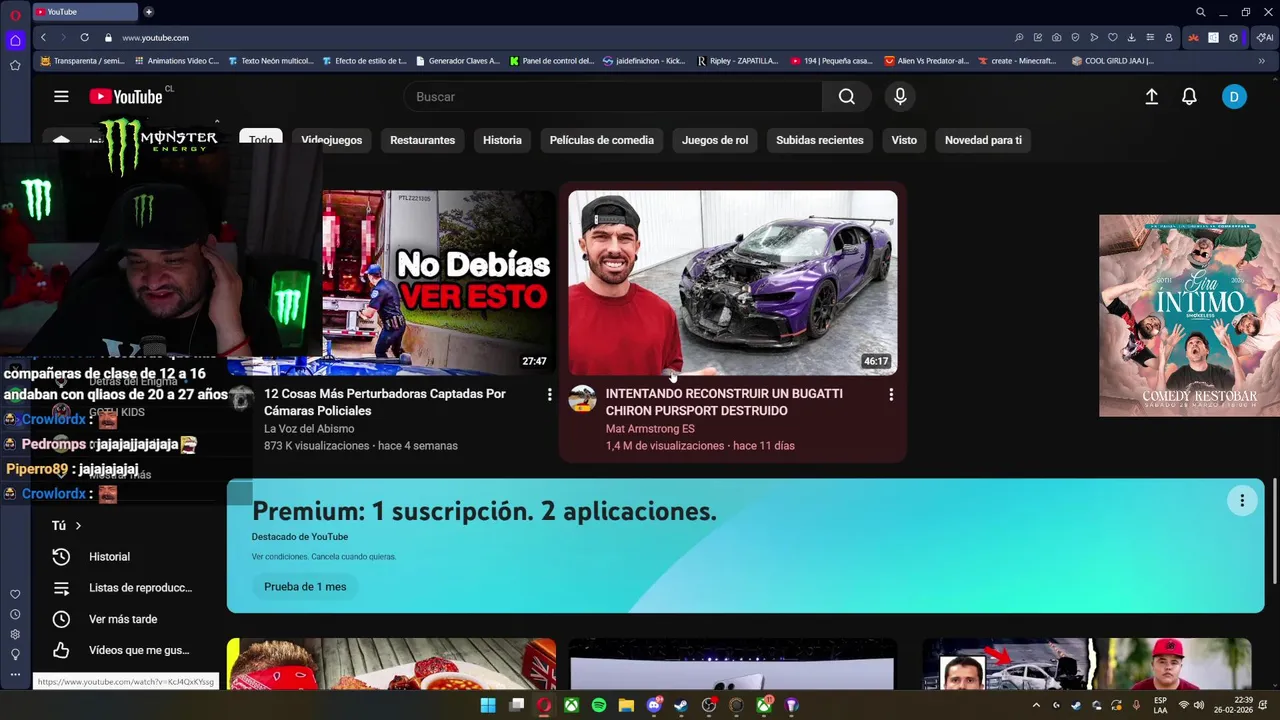This screenshot has height=720, width=1280.
Task: Open the Generador Claves bookmark
Action: tap(456, 61)
